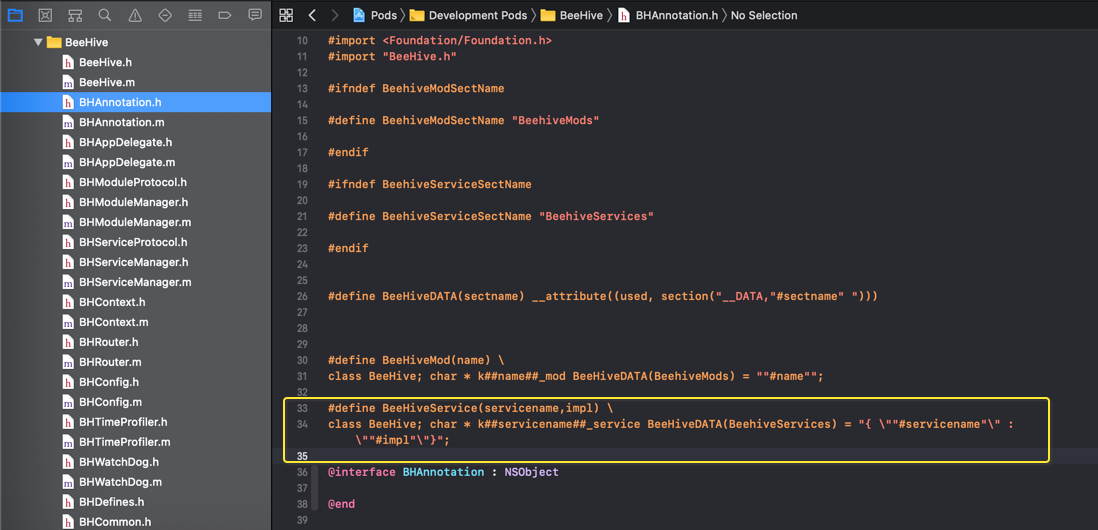
Task: Click #ifndef BeehiveServiceSectName line
Action: point(429,185)
